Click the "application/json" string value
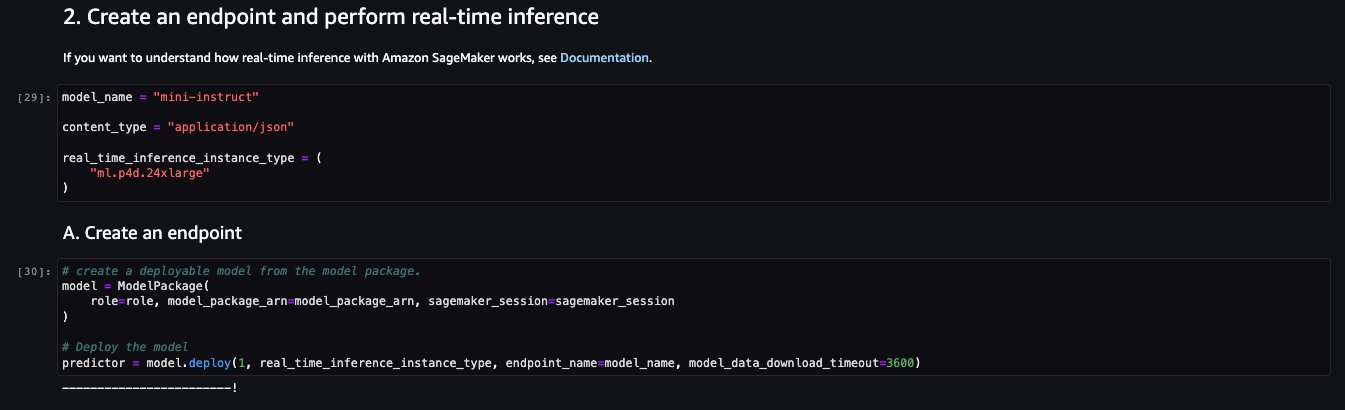 pyautogui.click(x=229, y=127)
